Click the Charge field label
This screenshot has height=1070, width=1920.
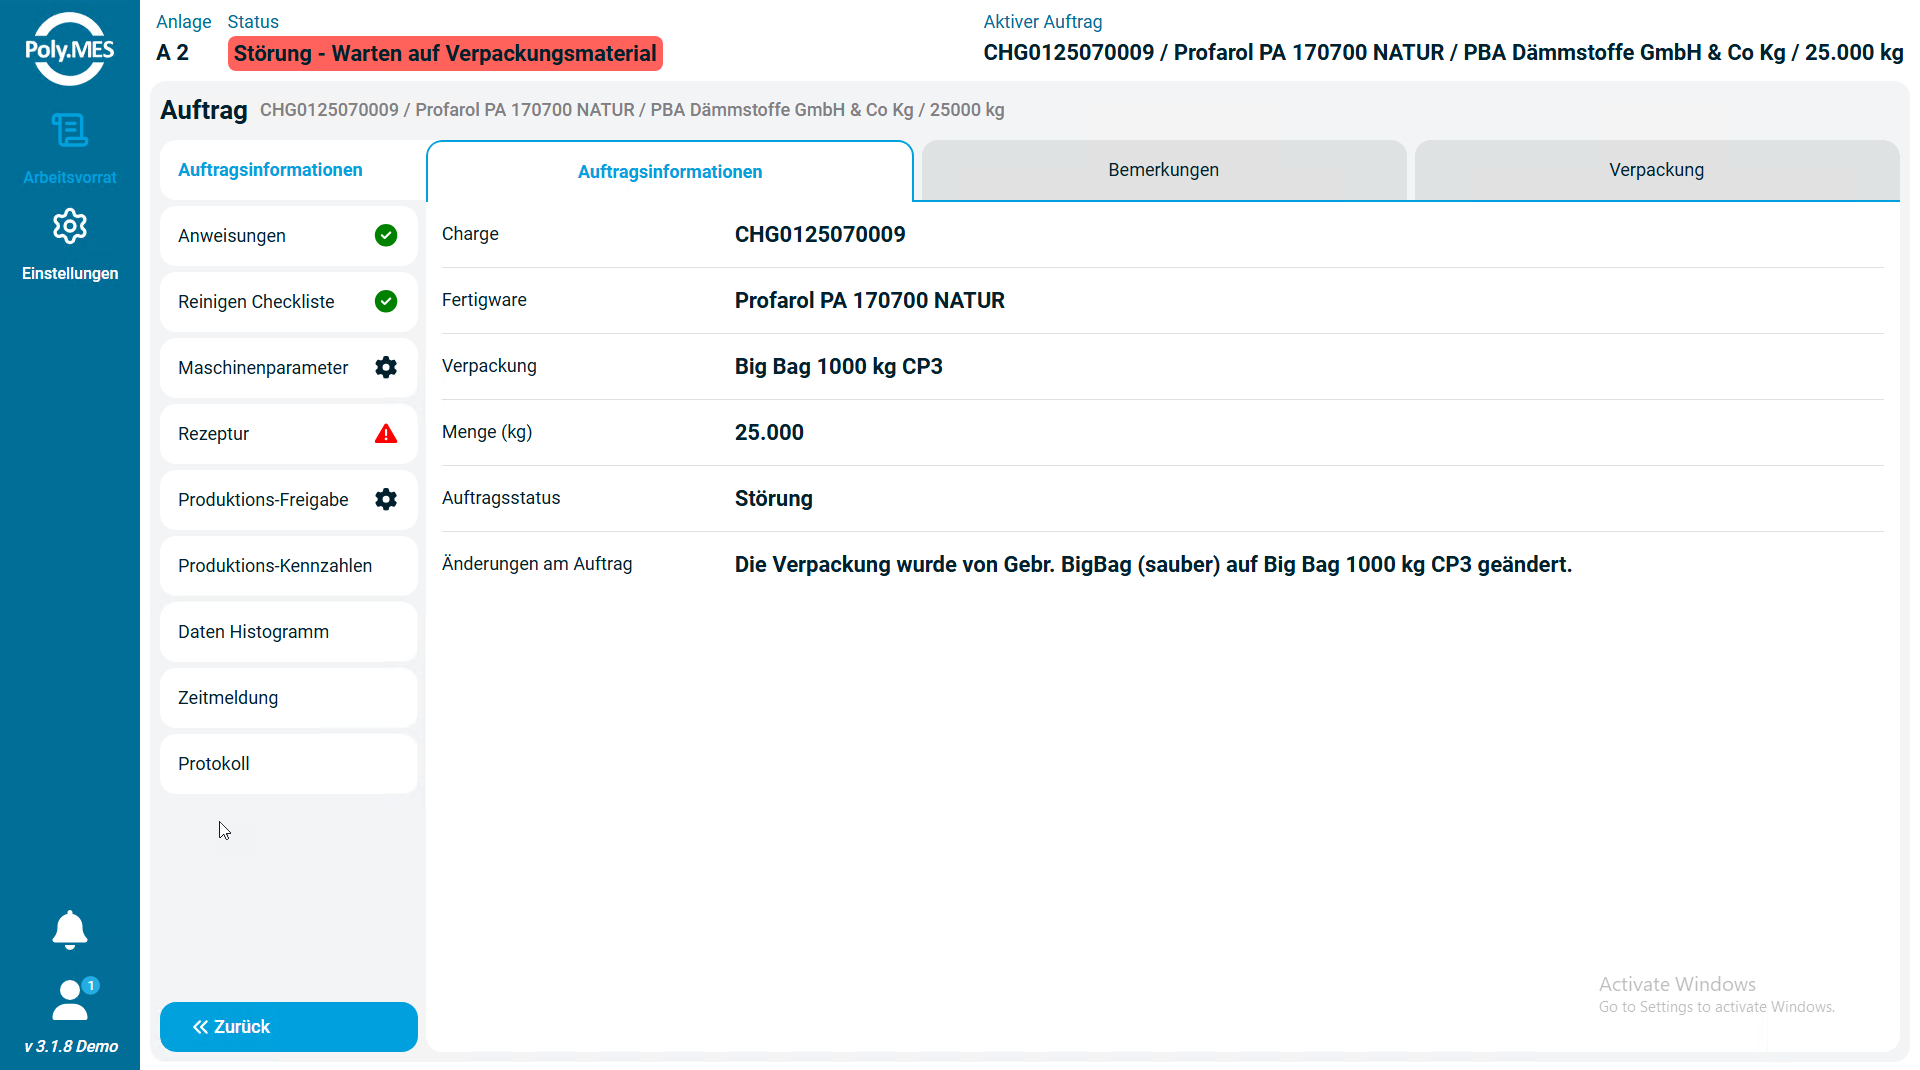(470, 234)
